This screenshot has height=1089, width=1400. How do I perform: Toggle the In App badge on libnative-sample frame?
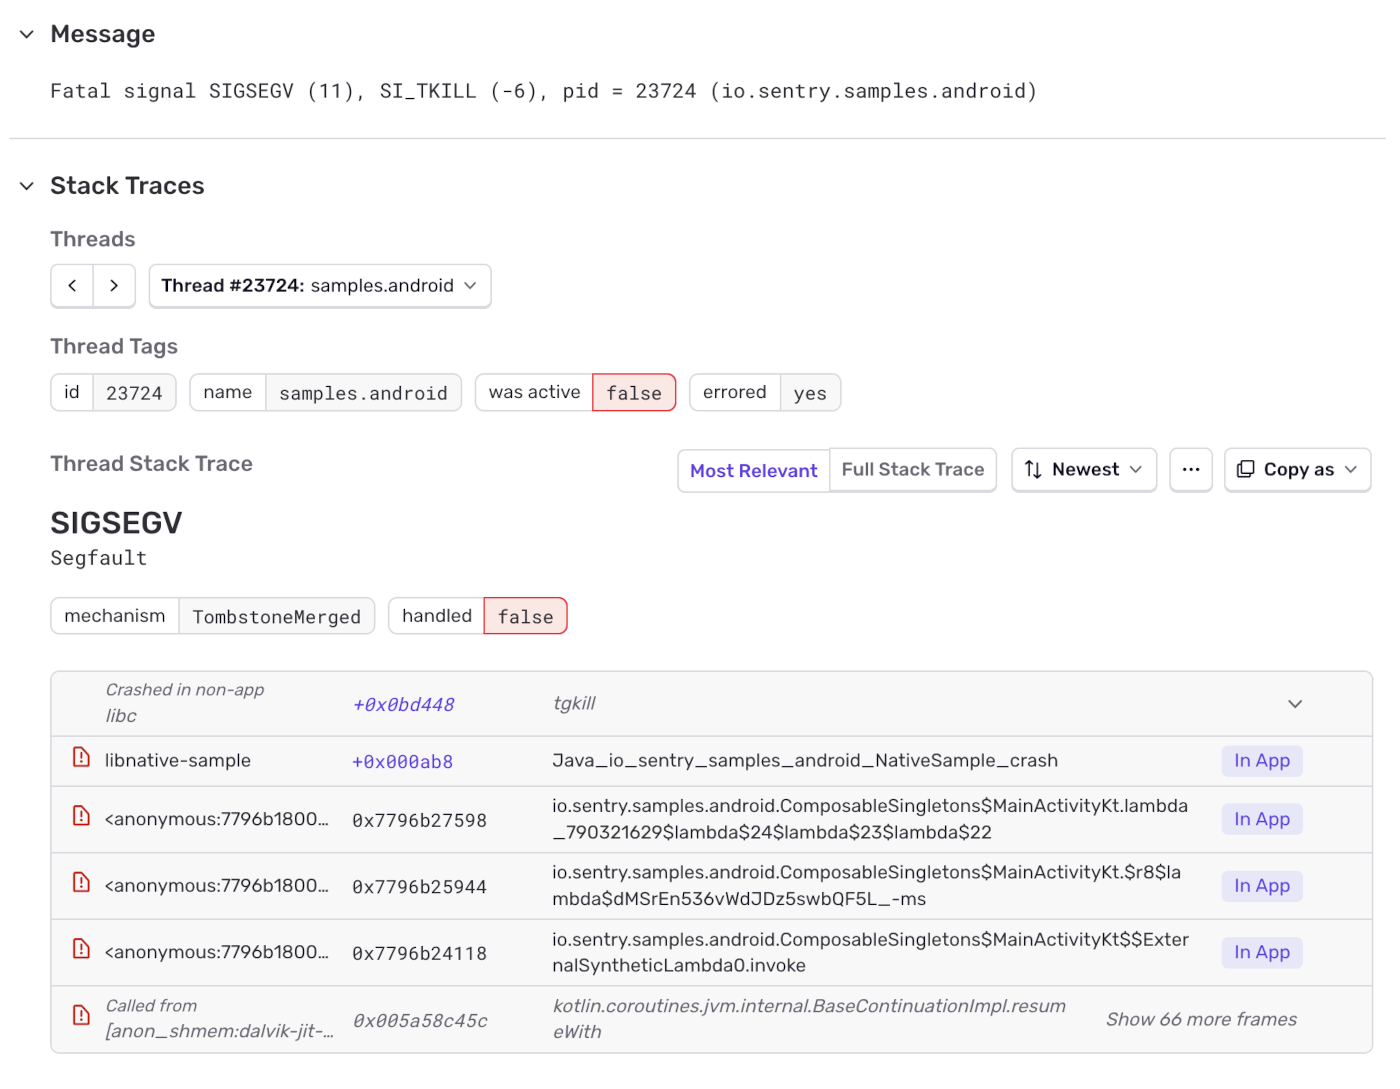click(1261, 760)
